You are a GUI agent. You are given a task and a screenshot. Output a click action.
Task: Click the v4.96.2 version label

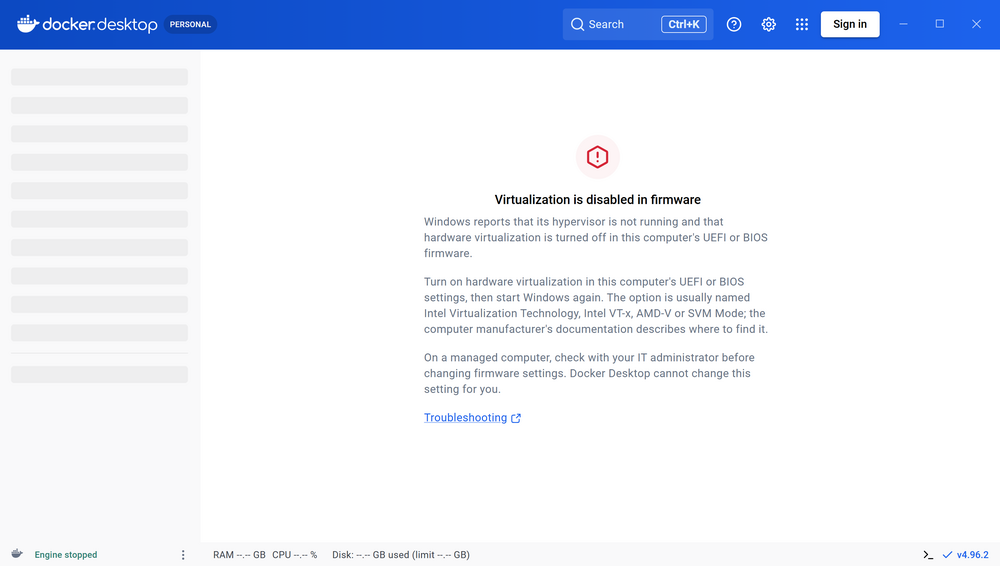click(x=973, y=555)
